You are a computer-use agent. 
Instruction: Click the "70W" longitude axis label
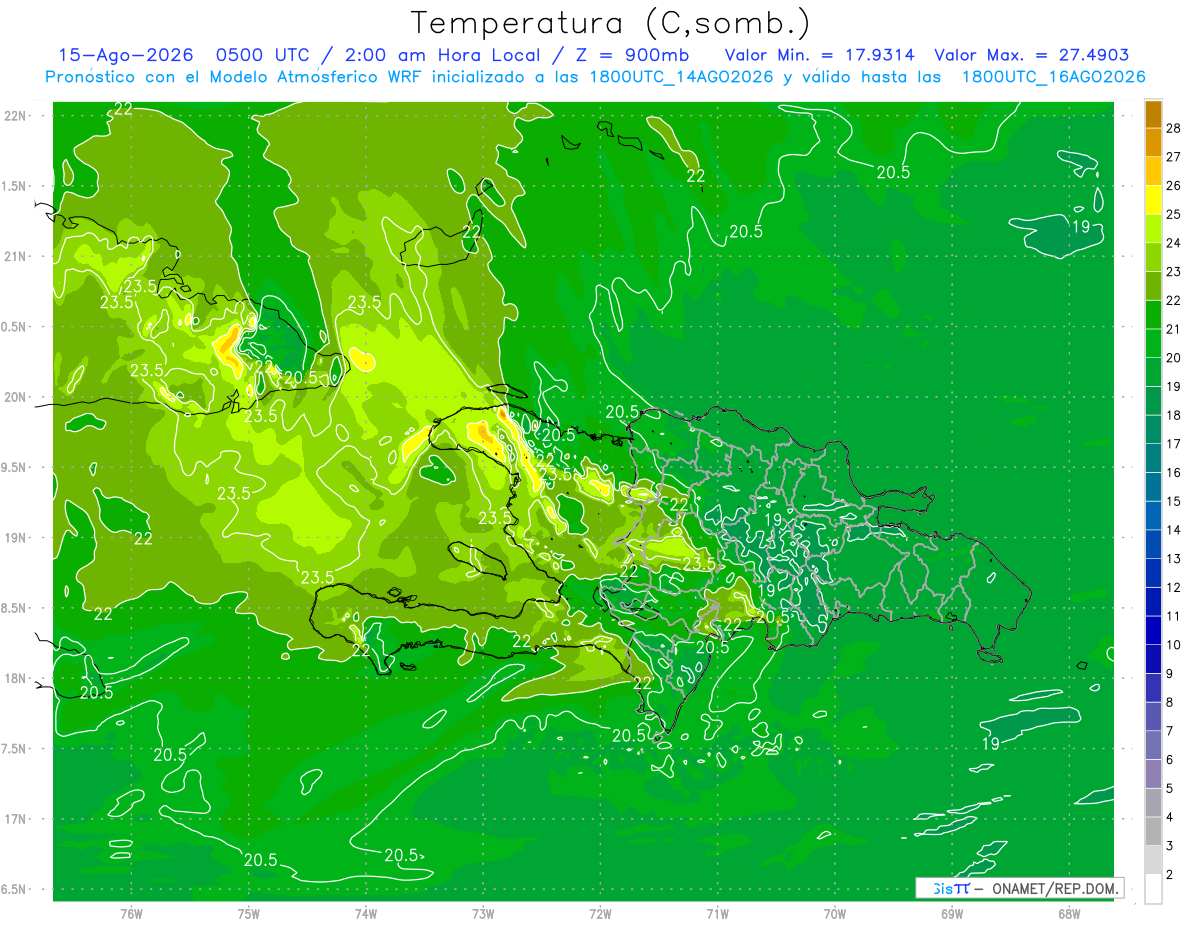(x=834, y=913)
